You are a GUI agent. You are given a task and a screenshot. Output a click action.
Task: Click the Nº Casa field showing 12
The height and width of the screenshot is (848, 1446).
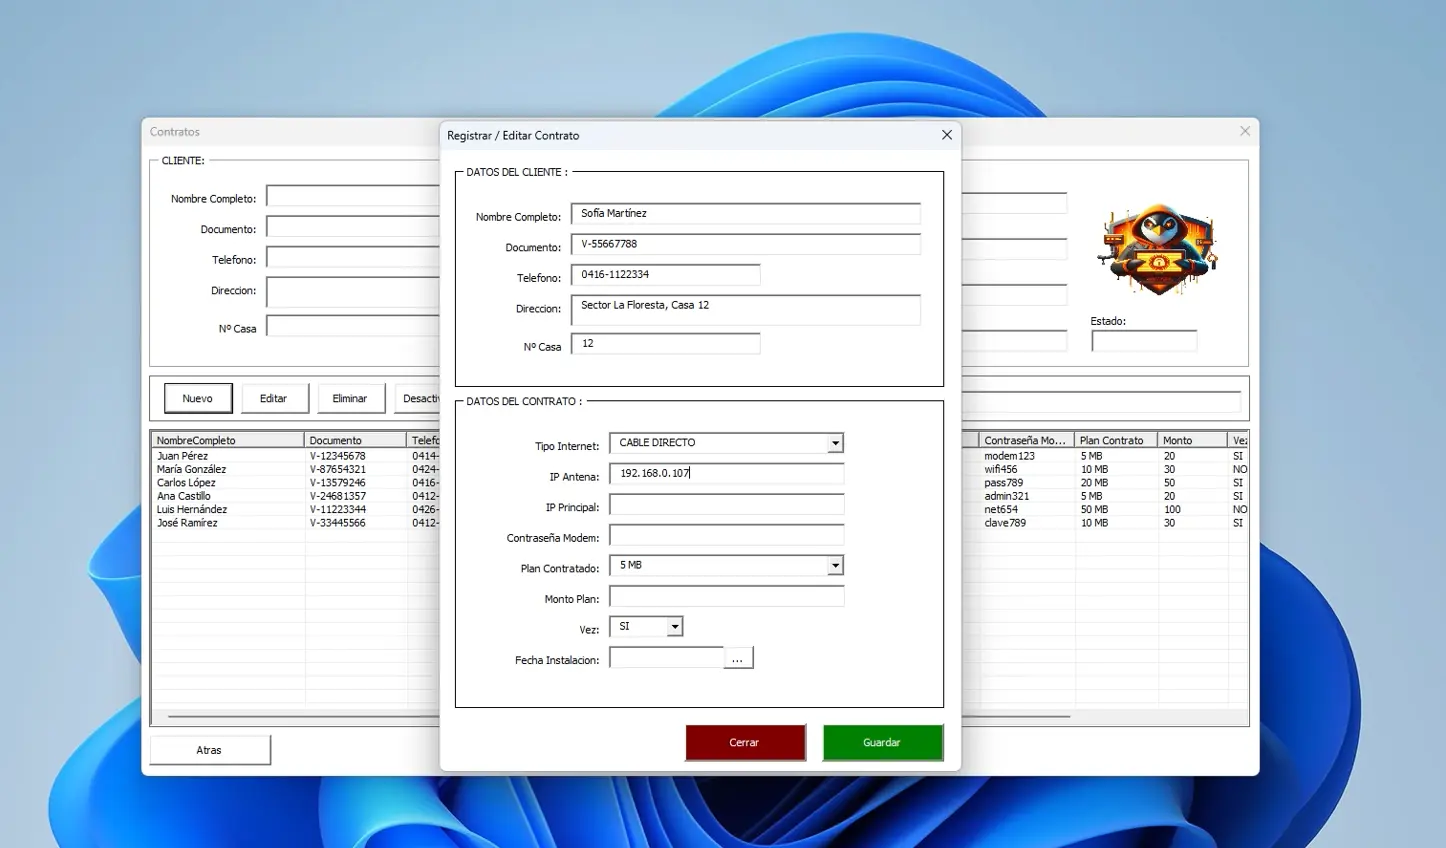[666, 344]
